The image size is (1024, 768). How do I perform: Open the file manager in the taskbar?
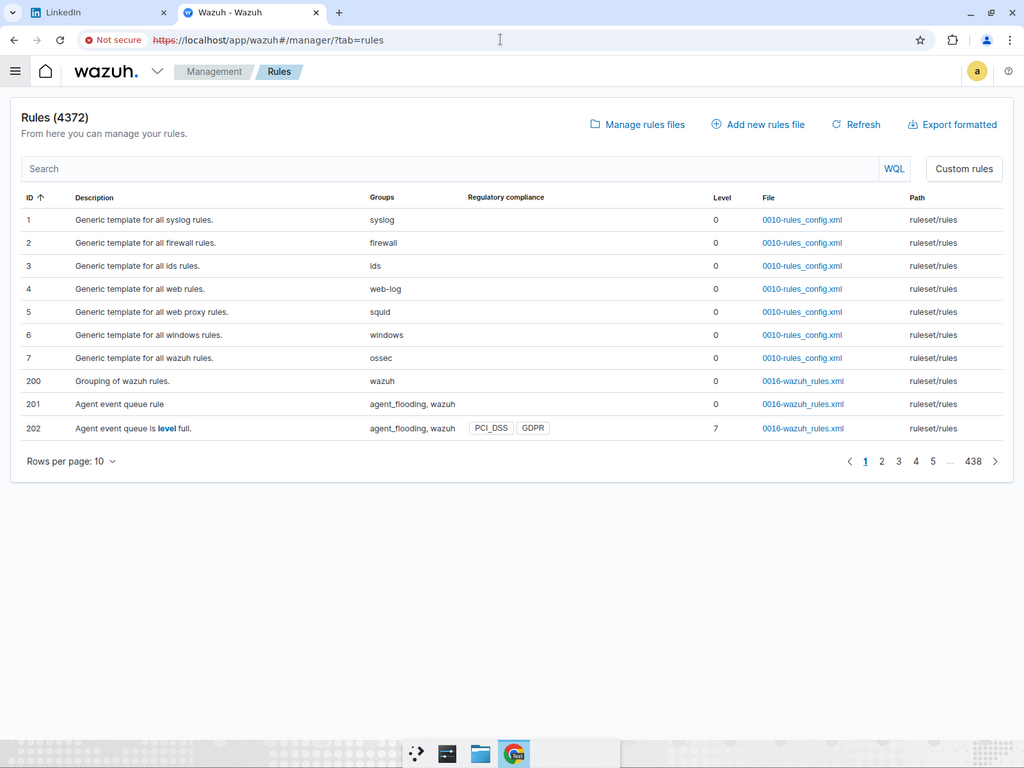pyautogui.click(x=480, y=754)
